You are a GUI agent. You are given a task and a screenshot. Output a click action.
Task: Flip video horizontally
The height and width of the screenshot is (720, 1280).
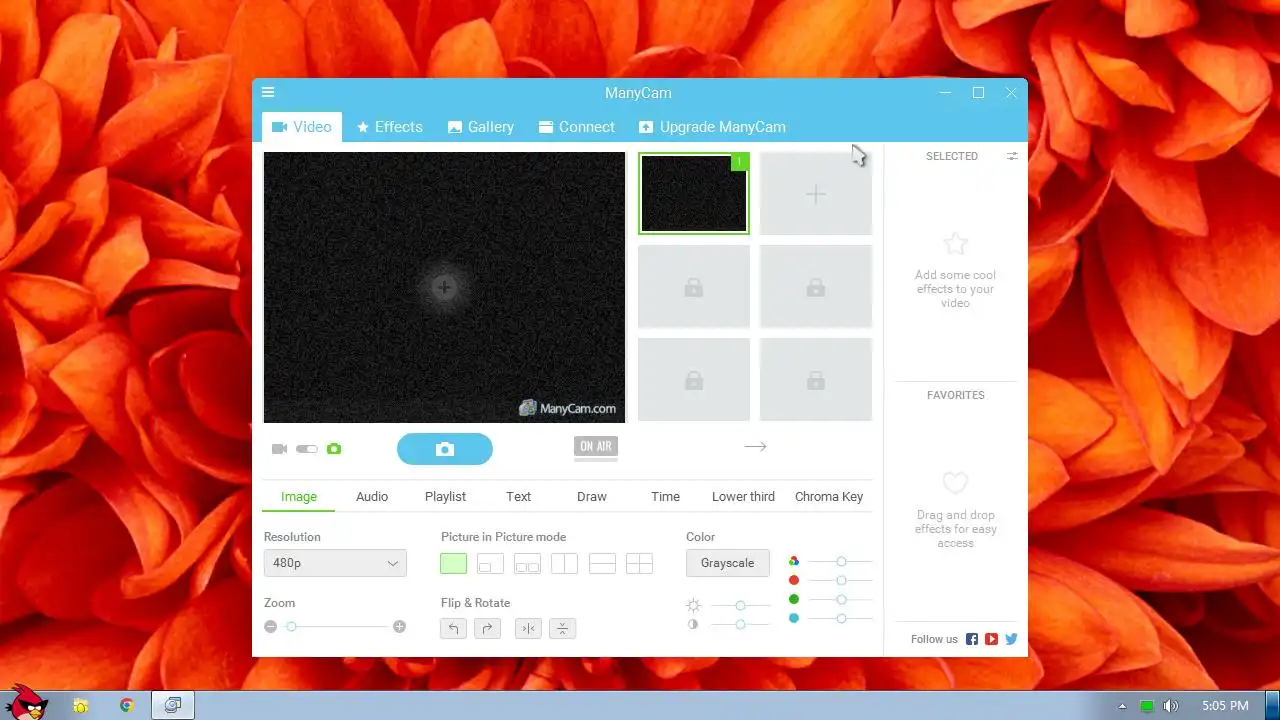(x=528, y=628)
